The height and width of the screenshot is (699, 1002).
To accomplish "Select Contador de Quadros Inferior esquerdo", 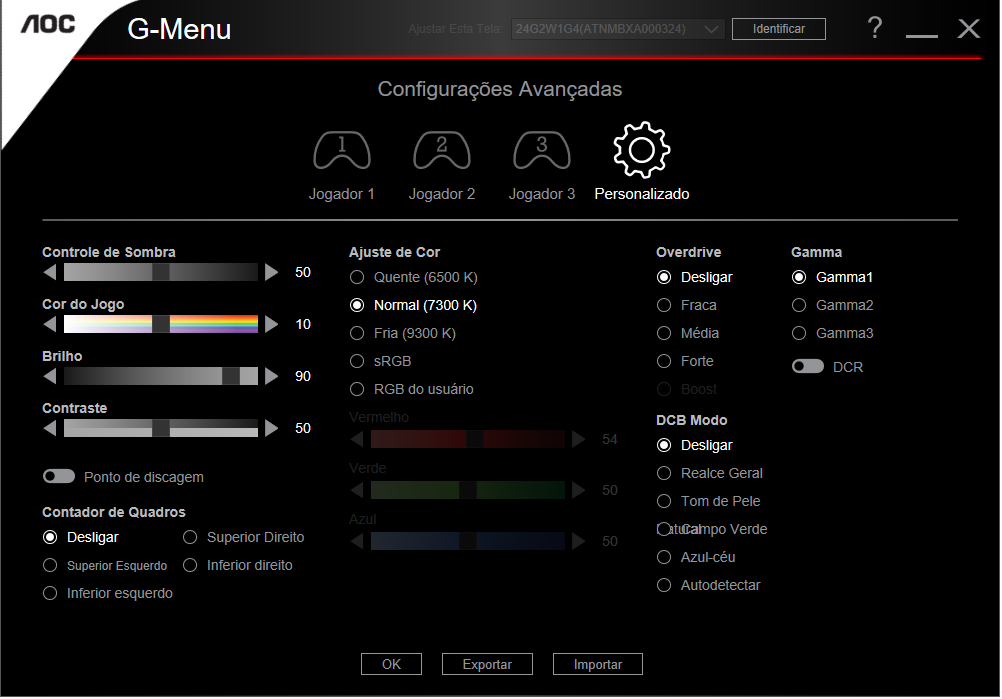I will [x=107, y=594].
